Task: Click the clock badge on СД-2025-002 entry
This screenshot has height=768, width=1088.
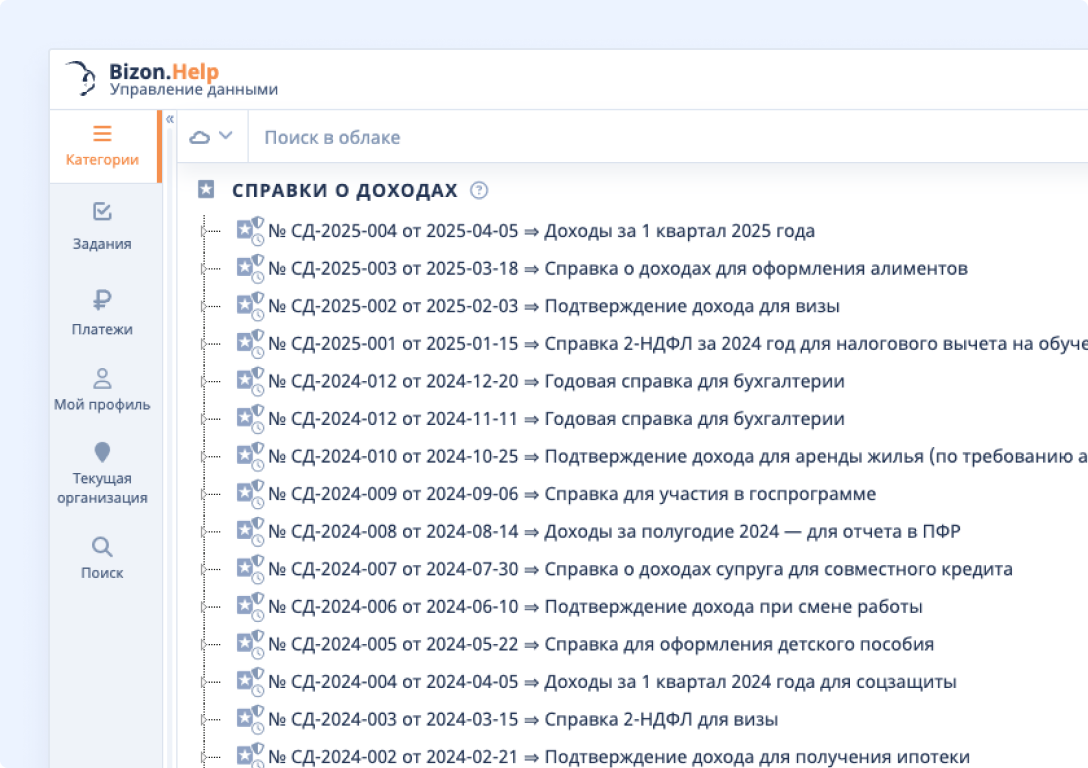Action: (258, 312)
